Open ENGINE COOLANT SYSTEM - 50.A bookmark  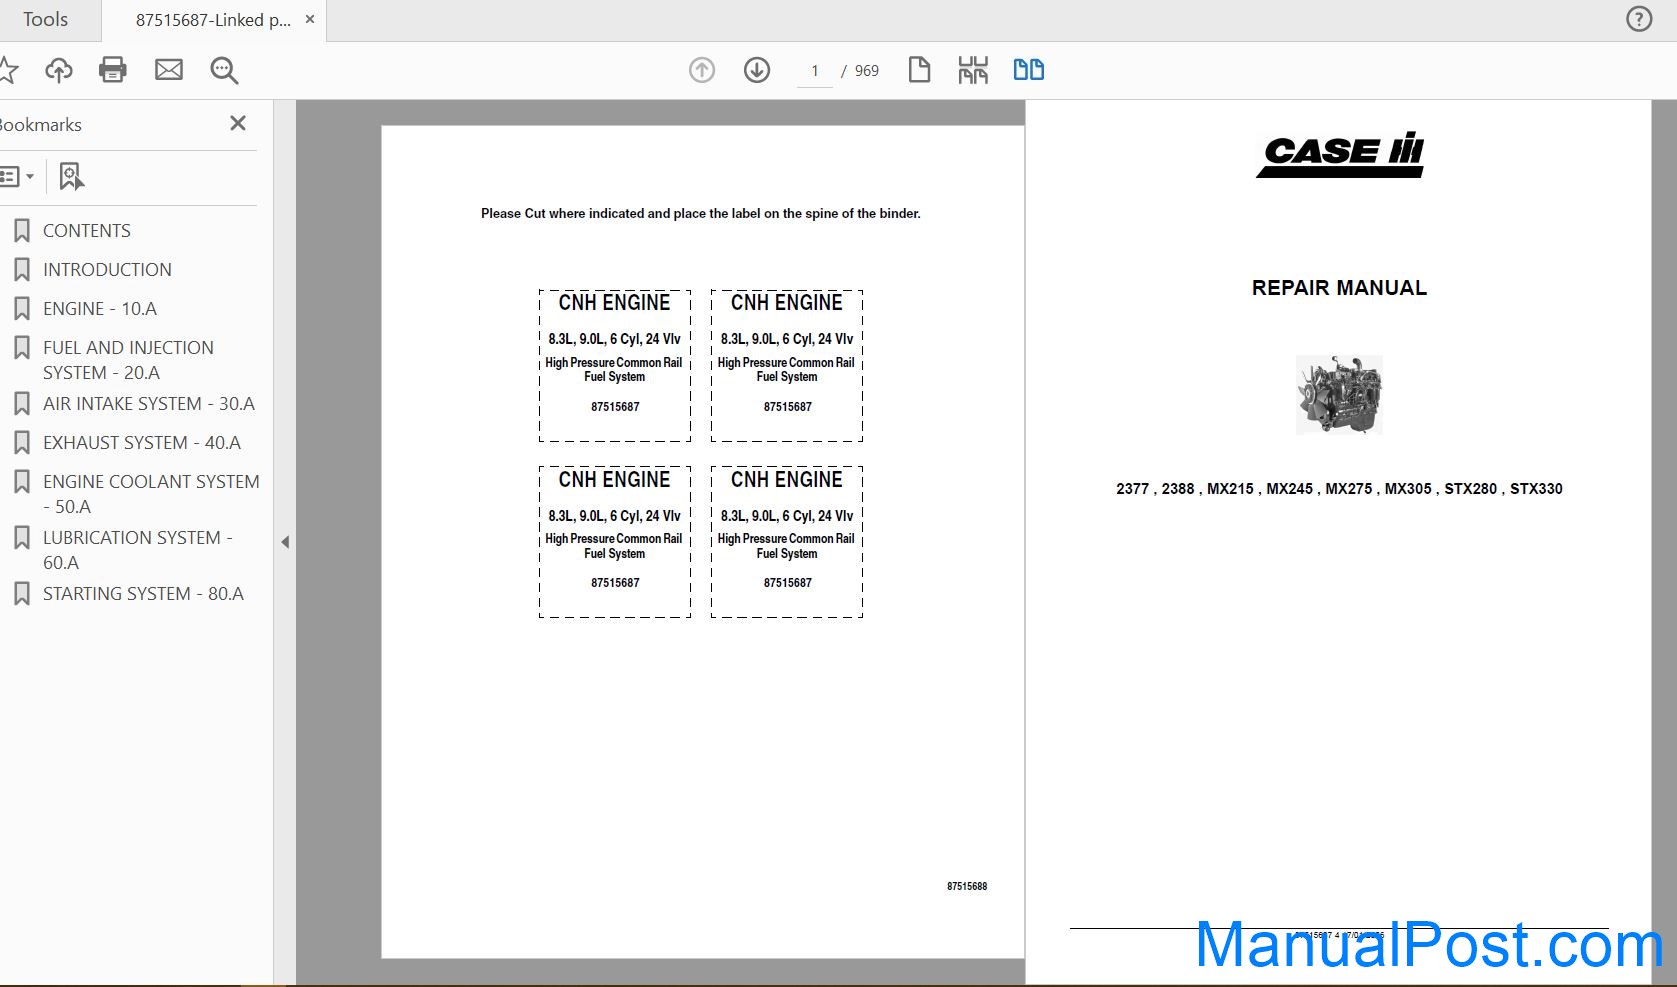coord(151,494)
